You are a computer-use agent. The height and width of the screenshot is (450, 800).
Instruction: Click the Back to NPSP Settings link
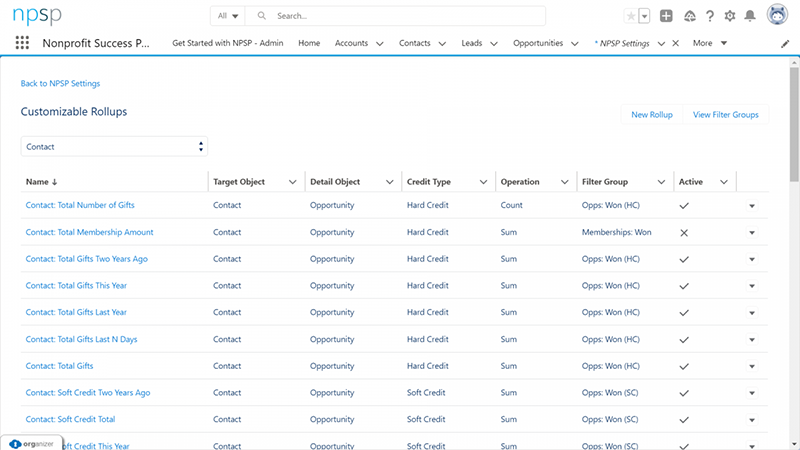[x=60, y=84]
